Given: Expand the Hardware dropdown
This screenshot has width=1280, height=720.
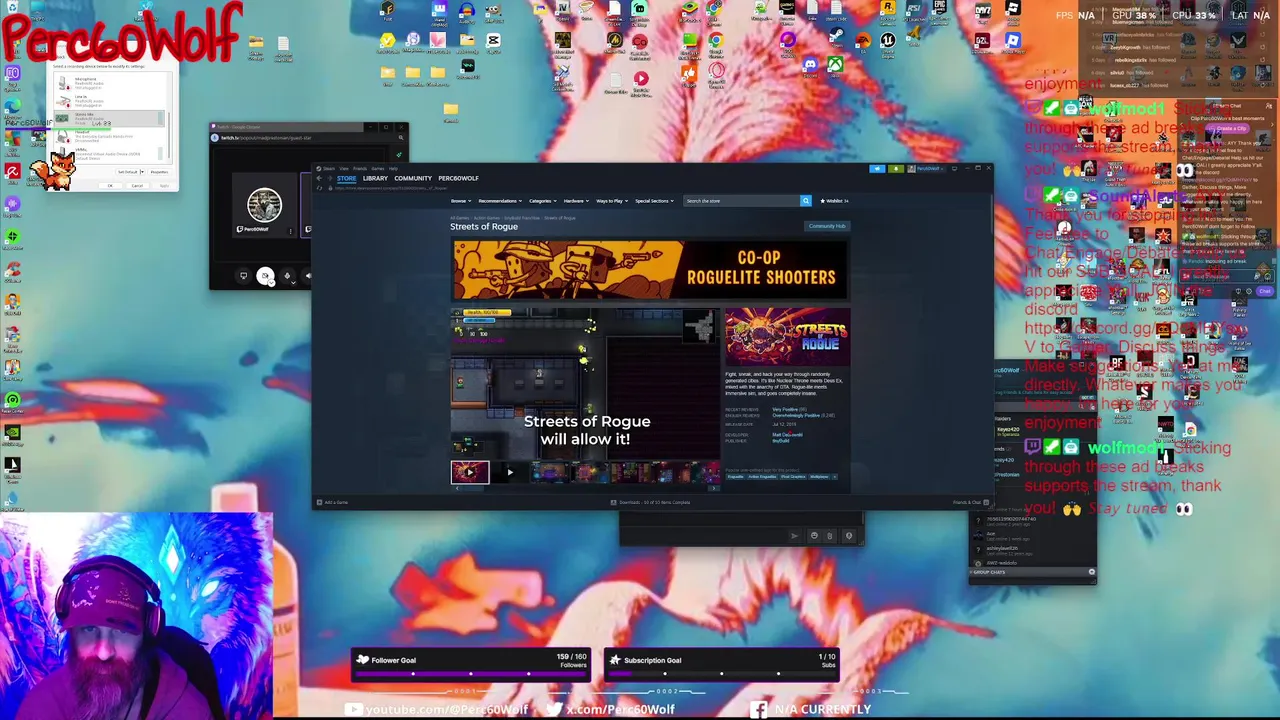Looking at the screenshot, I should tap(576, 201).
